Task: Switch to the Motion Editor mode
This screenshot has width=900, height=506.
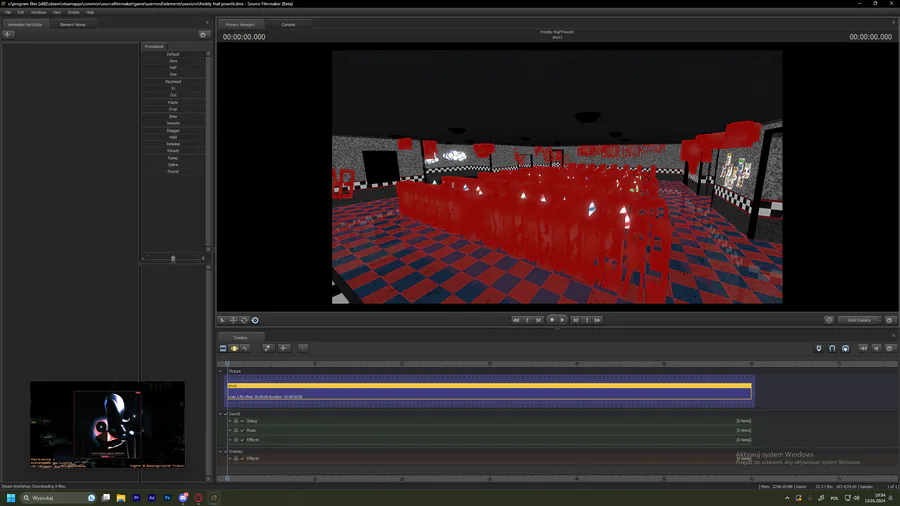Action: [x=234, y=348]
